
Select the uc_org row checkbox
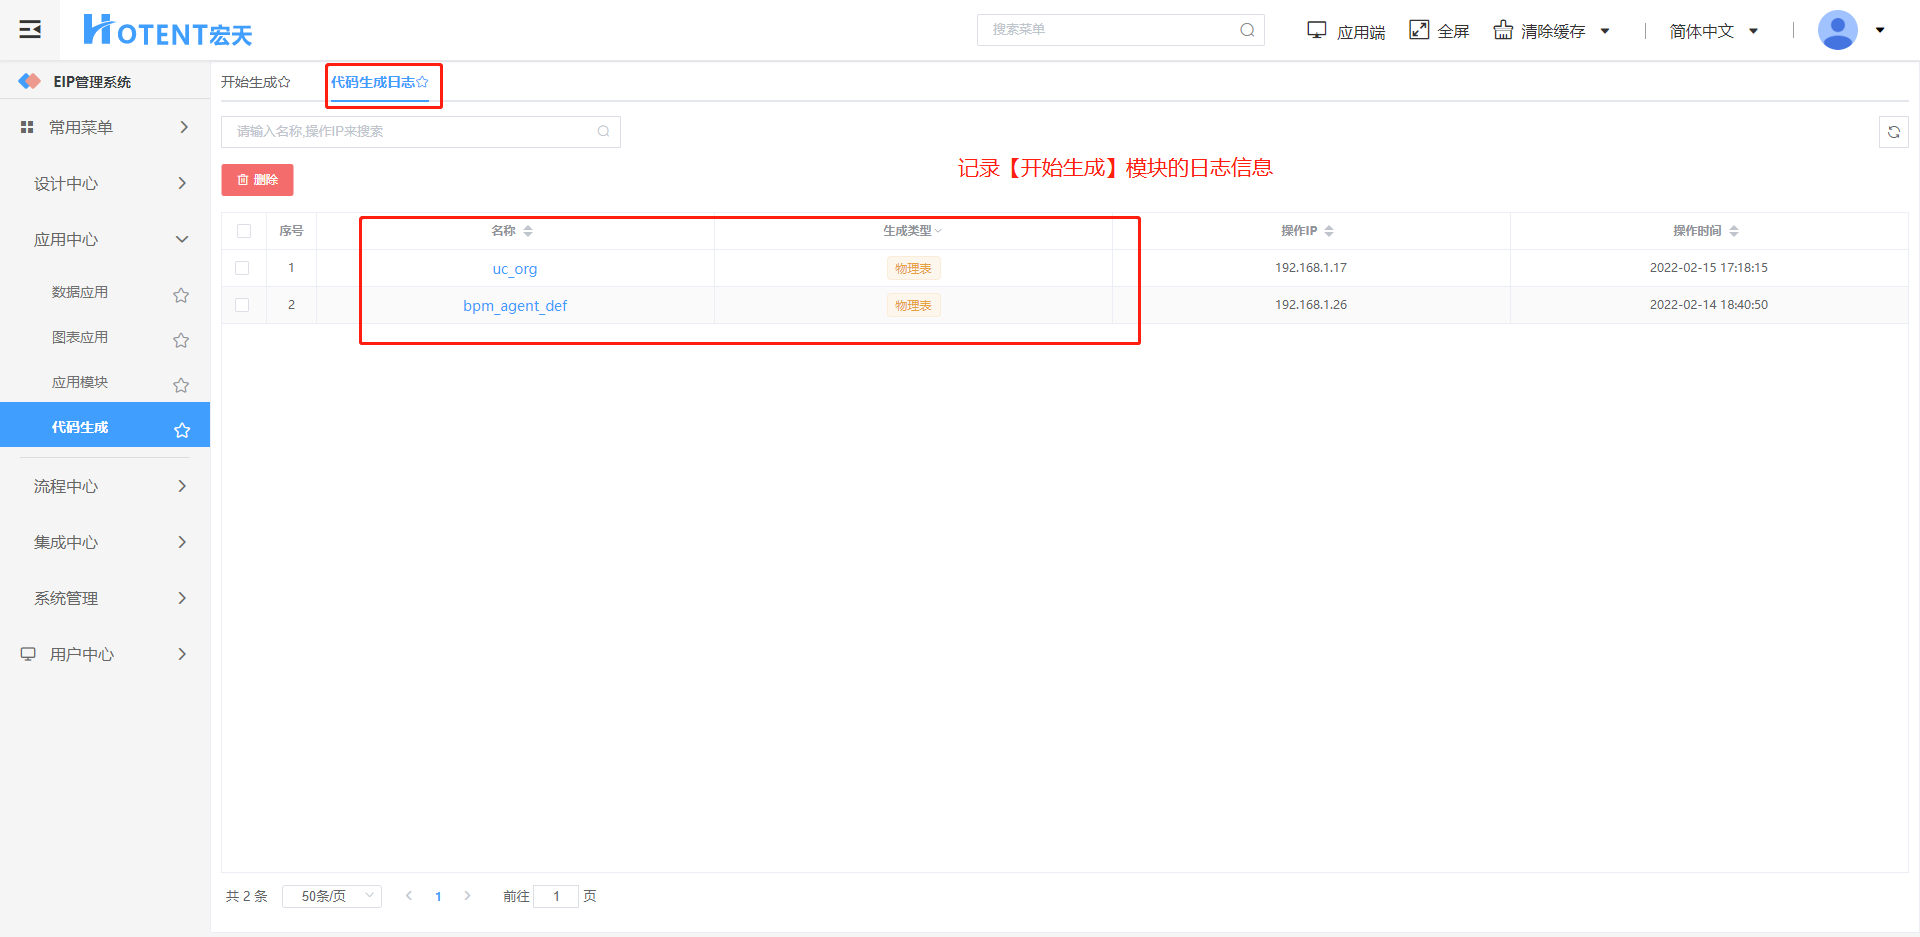click(242, 268)
